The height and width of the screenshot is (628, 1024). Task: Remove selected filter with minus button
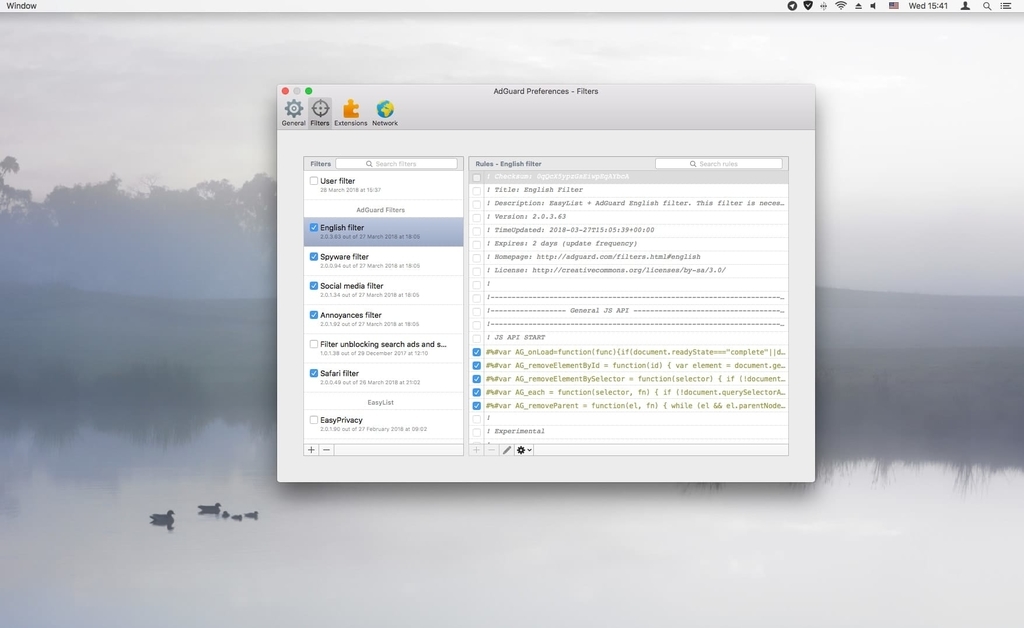point(327,450)
